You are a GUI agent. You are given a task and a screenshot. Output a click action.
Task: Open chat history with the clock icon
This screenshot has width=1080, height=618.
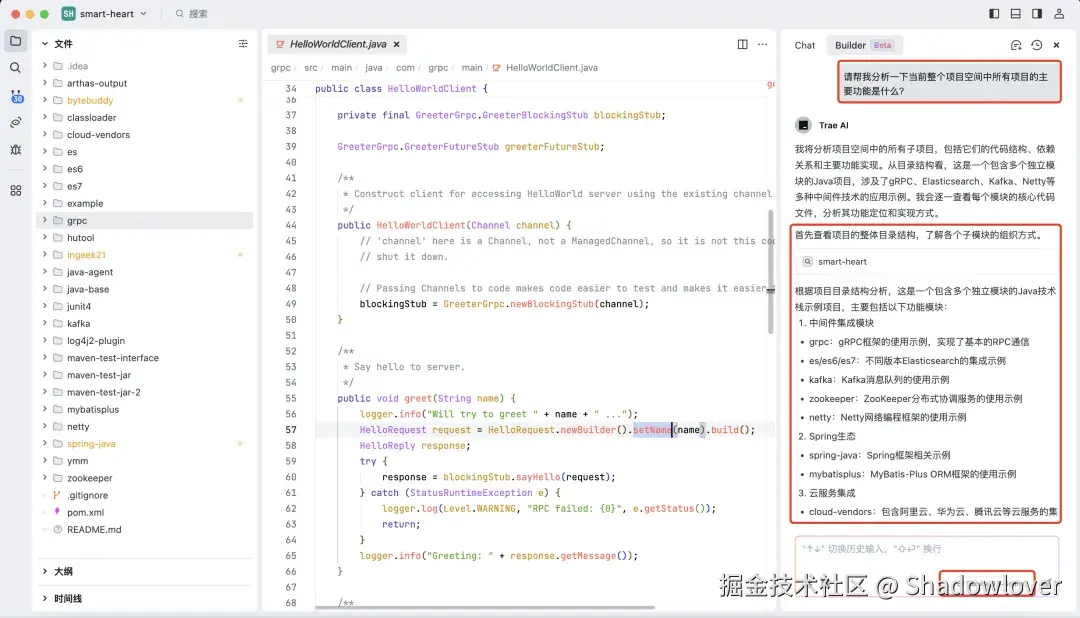coord(1037,45)
